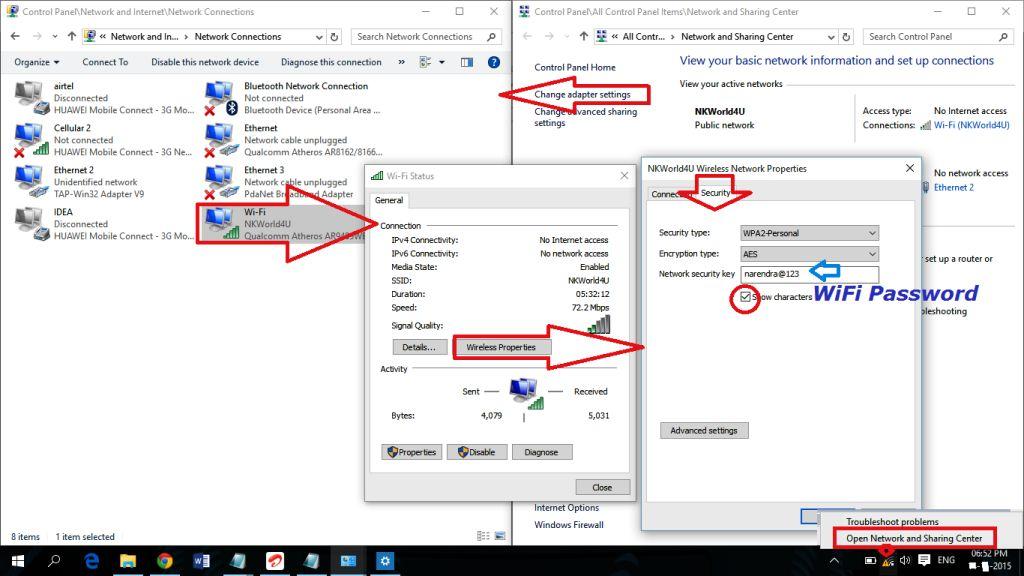Viewport: 1024px width, 576px height.
Task: Toggle the Show characters checkbox
Action: pos(745,297)
